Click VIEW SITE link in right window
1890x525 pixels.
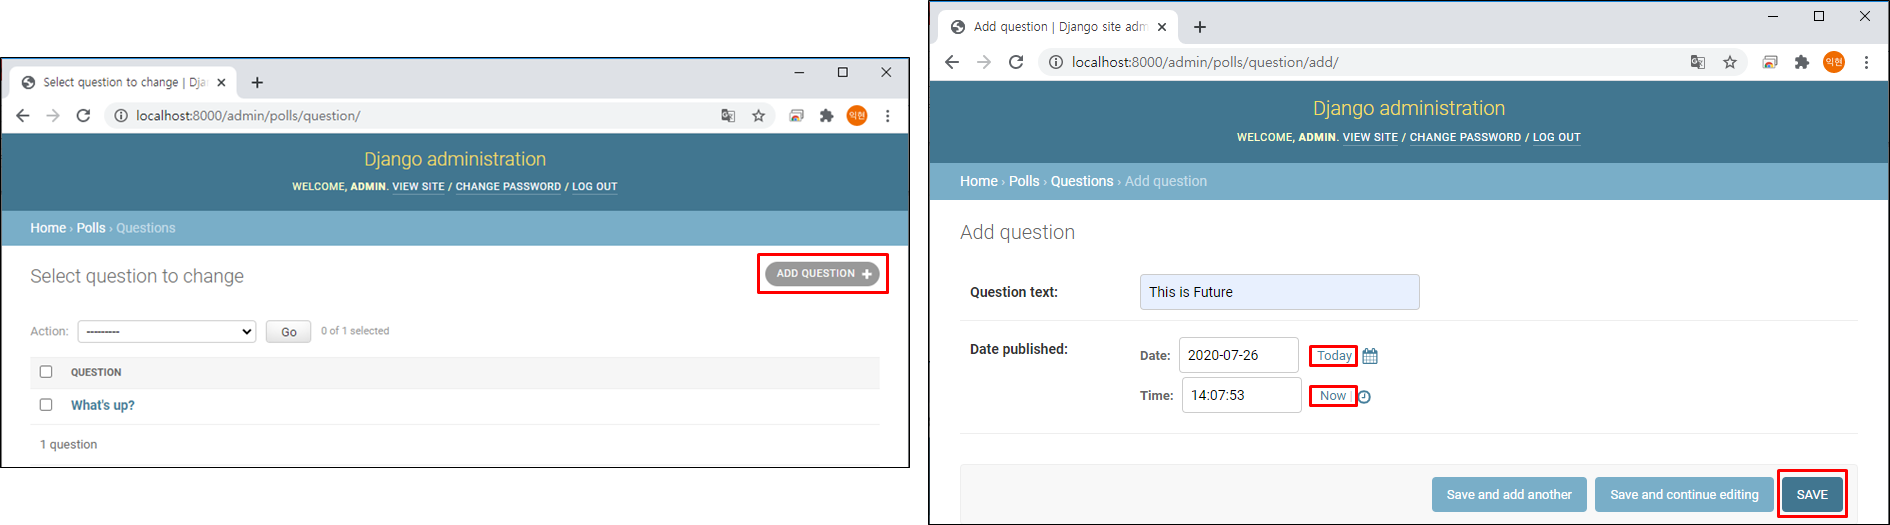coord(1370,137)
